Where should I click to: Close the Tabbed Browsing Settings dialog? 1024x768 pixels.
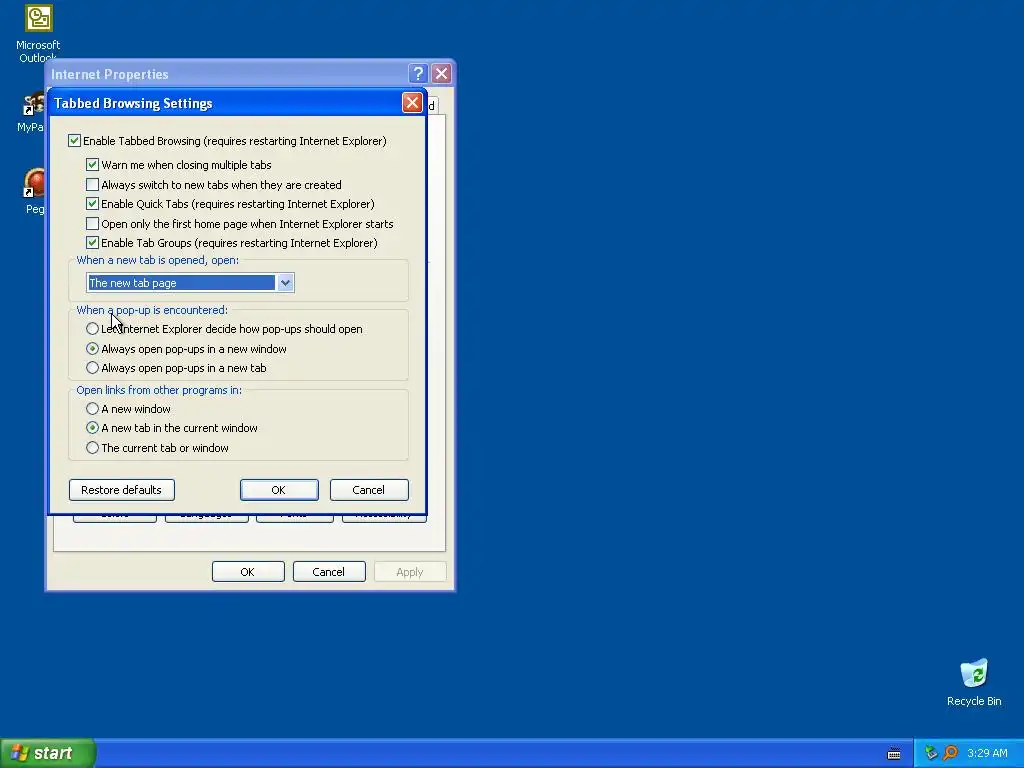click(412, 103)
